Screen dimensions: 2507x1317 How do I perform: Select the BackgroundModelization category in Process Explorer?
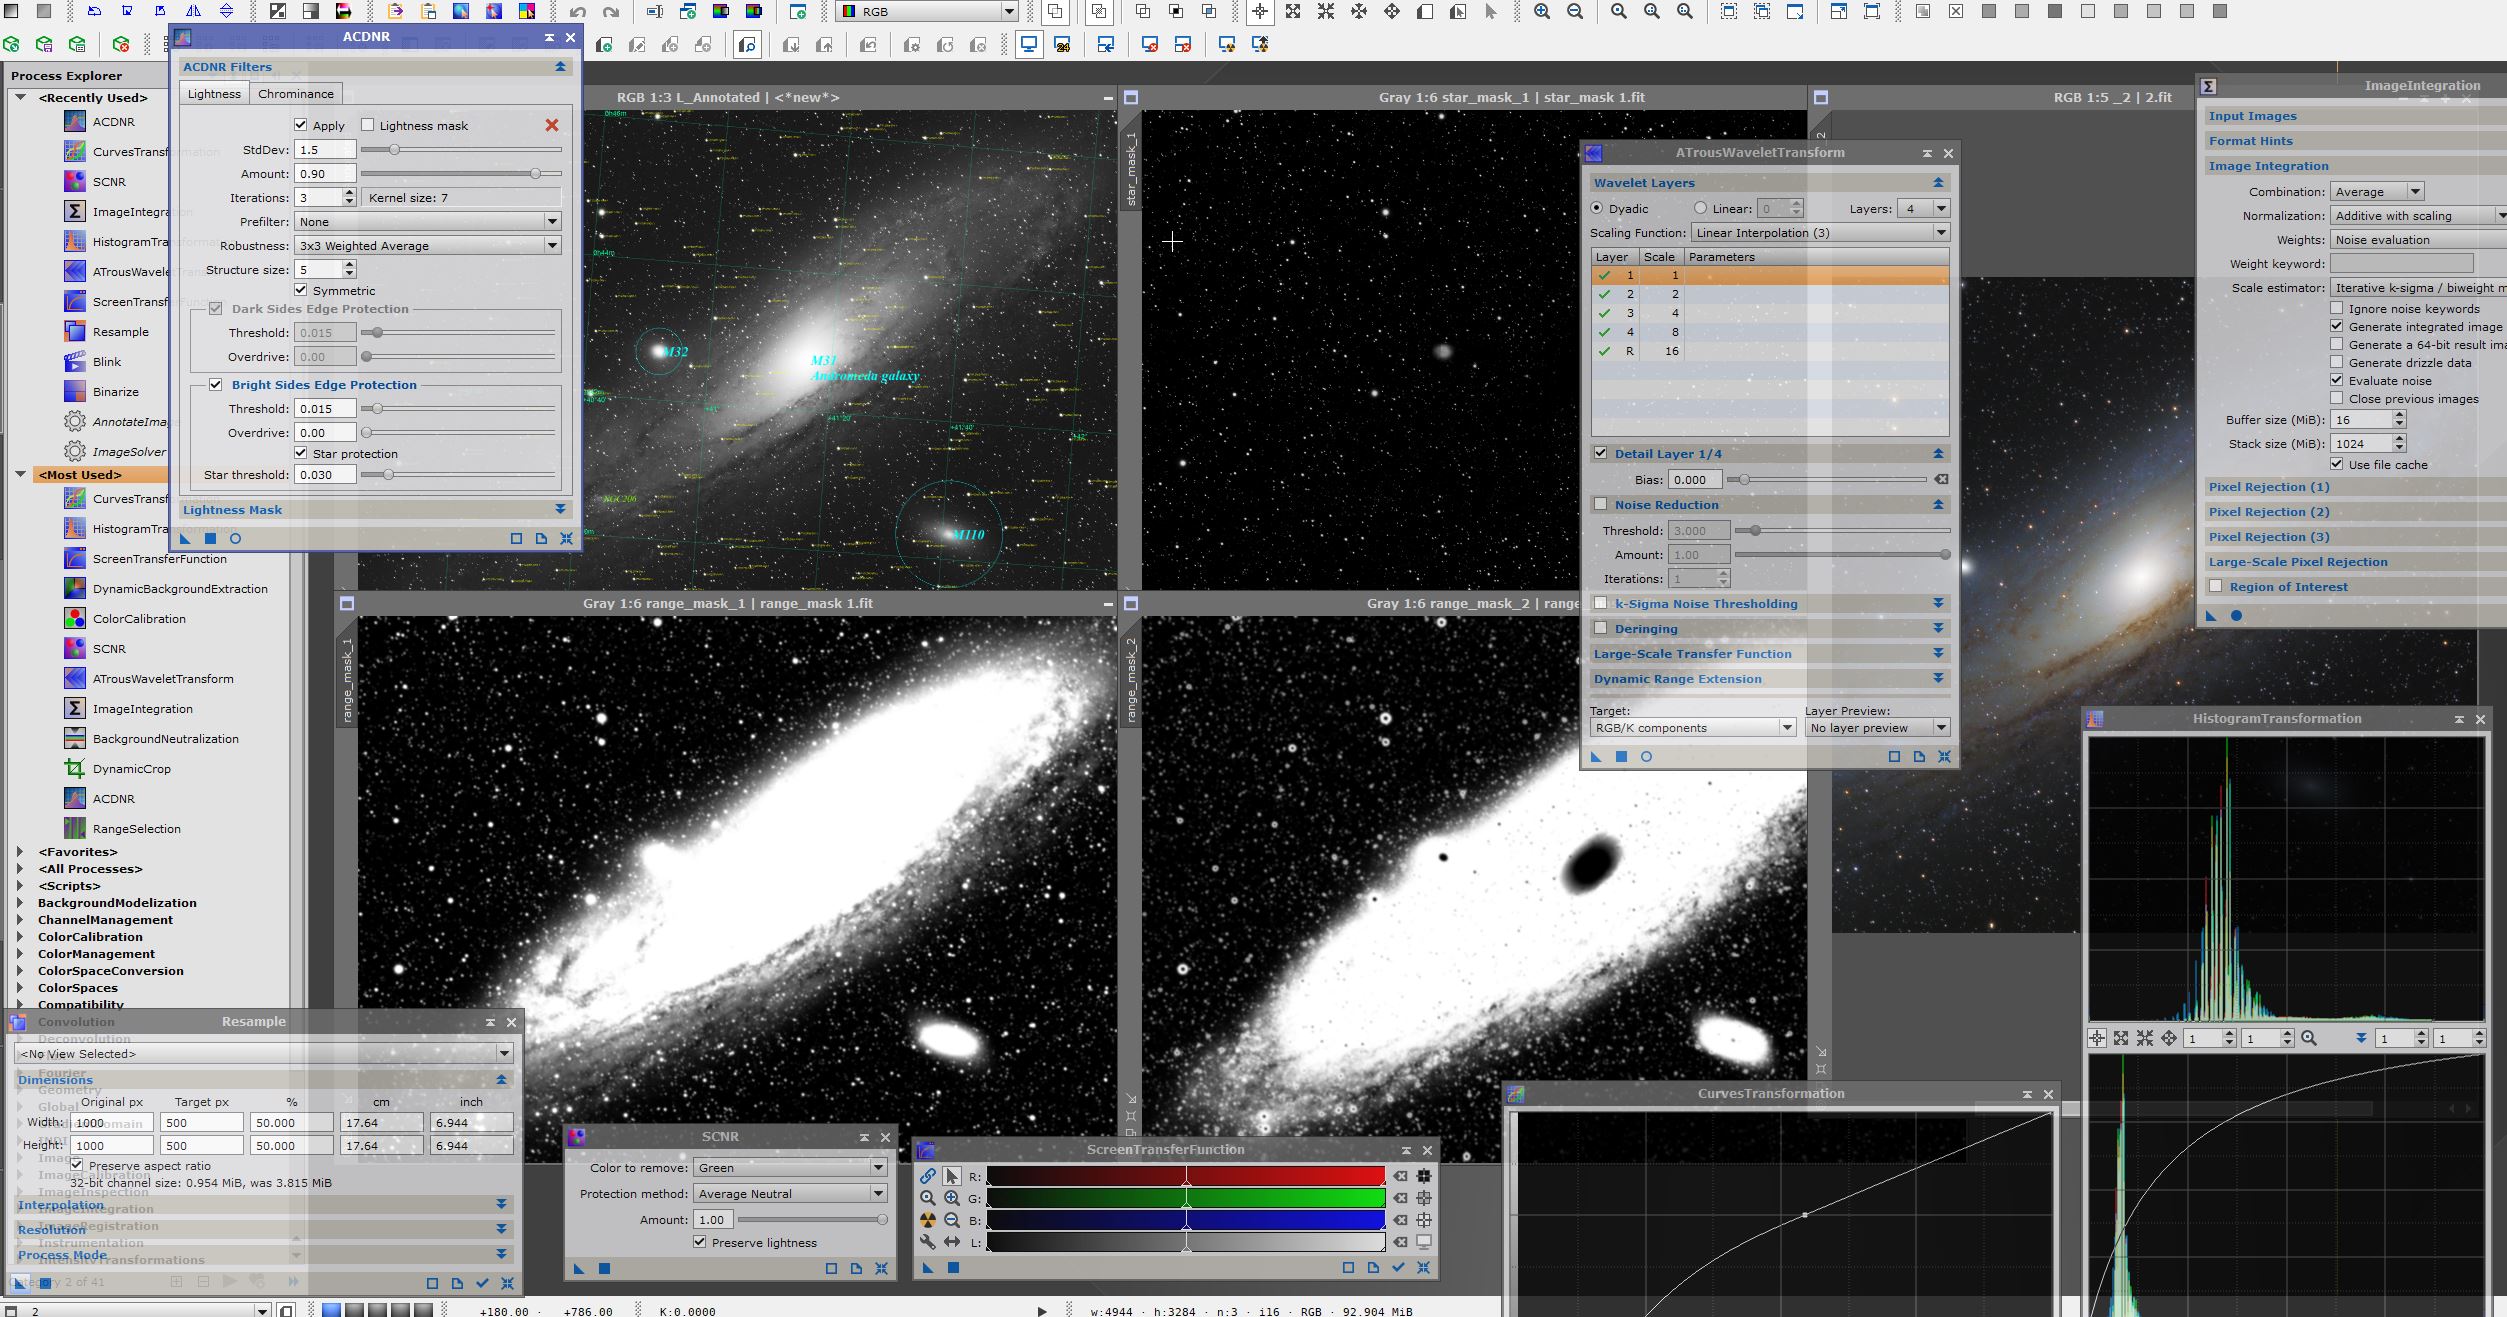[117, 903]
